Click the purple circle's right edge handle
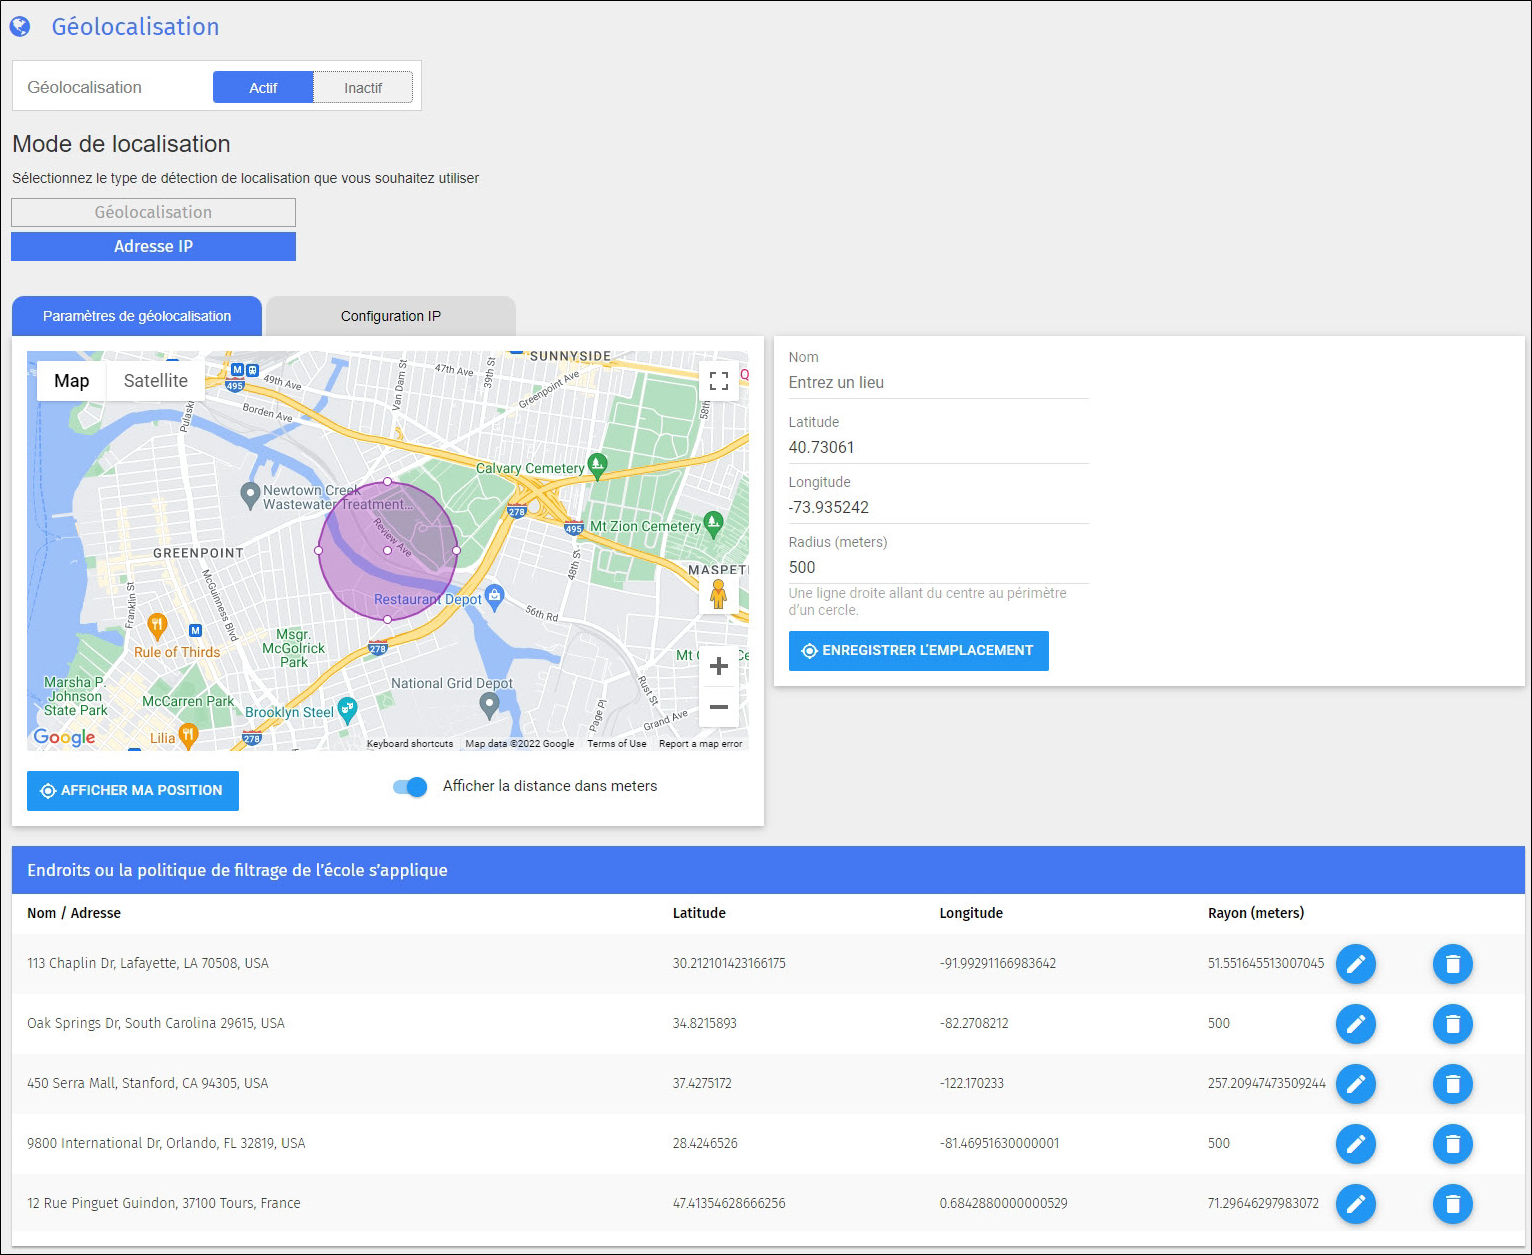Viewport: 1532px width, 1255px height. (457, 551)
